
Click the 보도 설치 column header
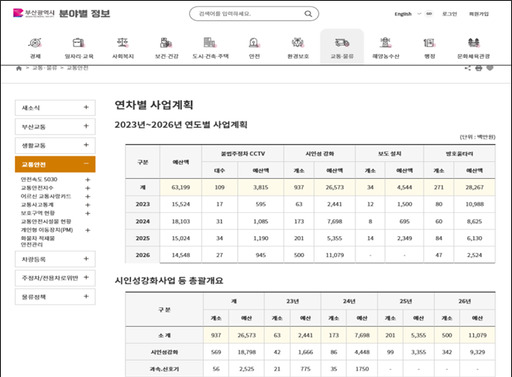(389, 154)
